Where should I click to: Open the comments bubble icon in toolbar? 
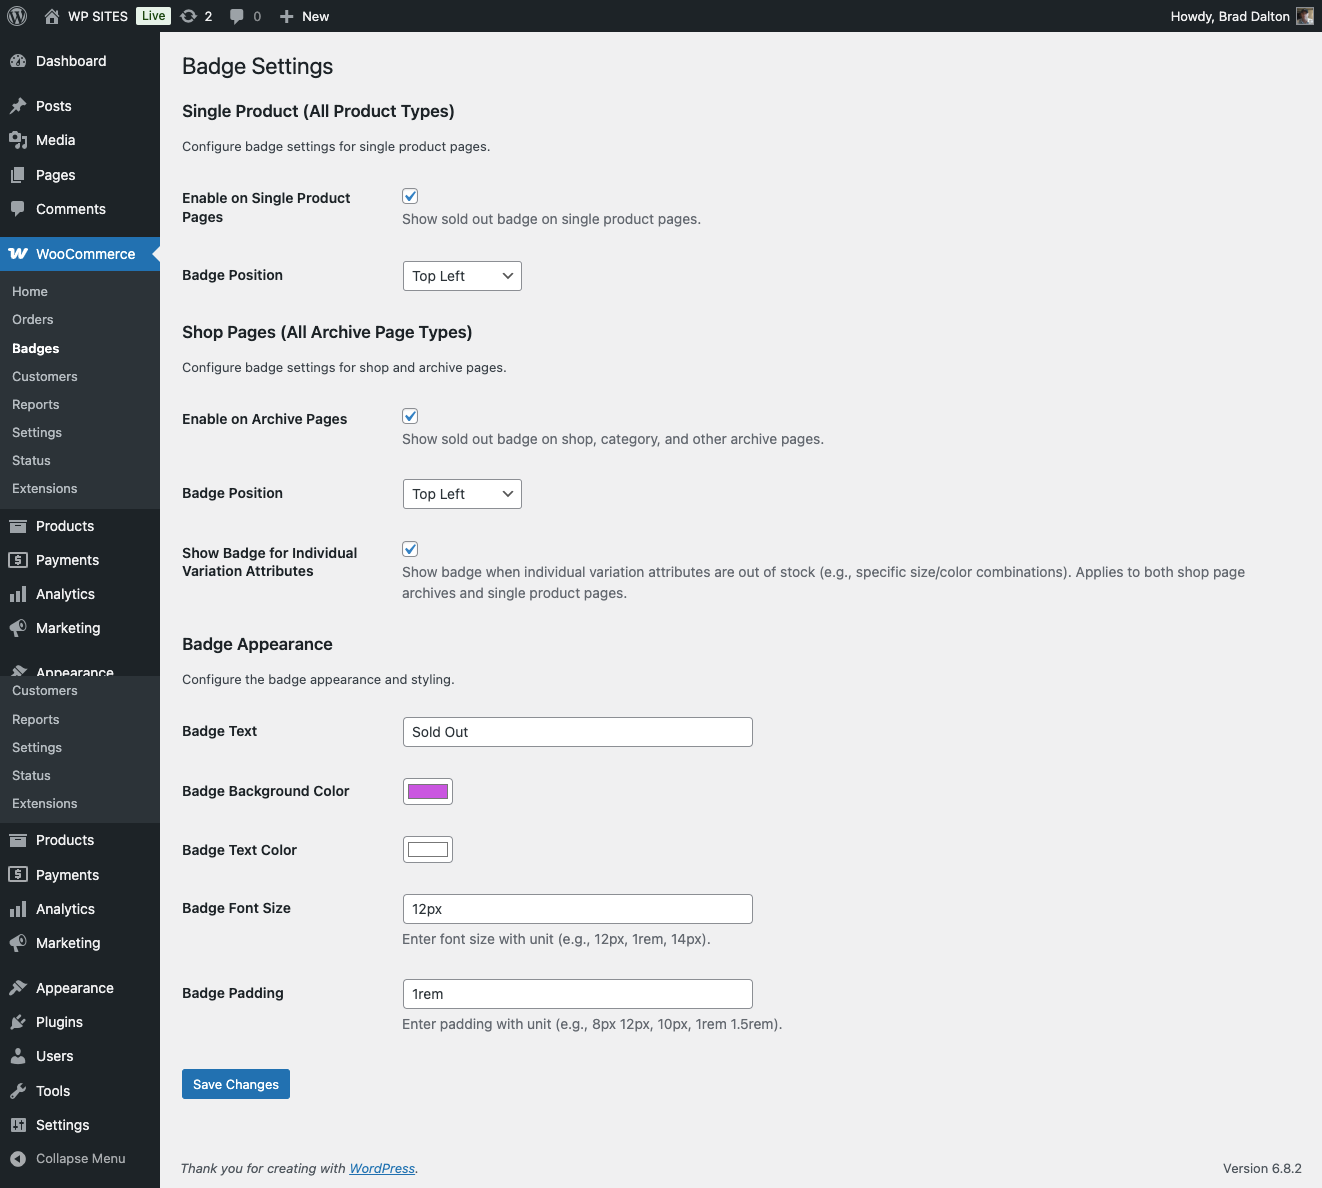pos(237,16)
